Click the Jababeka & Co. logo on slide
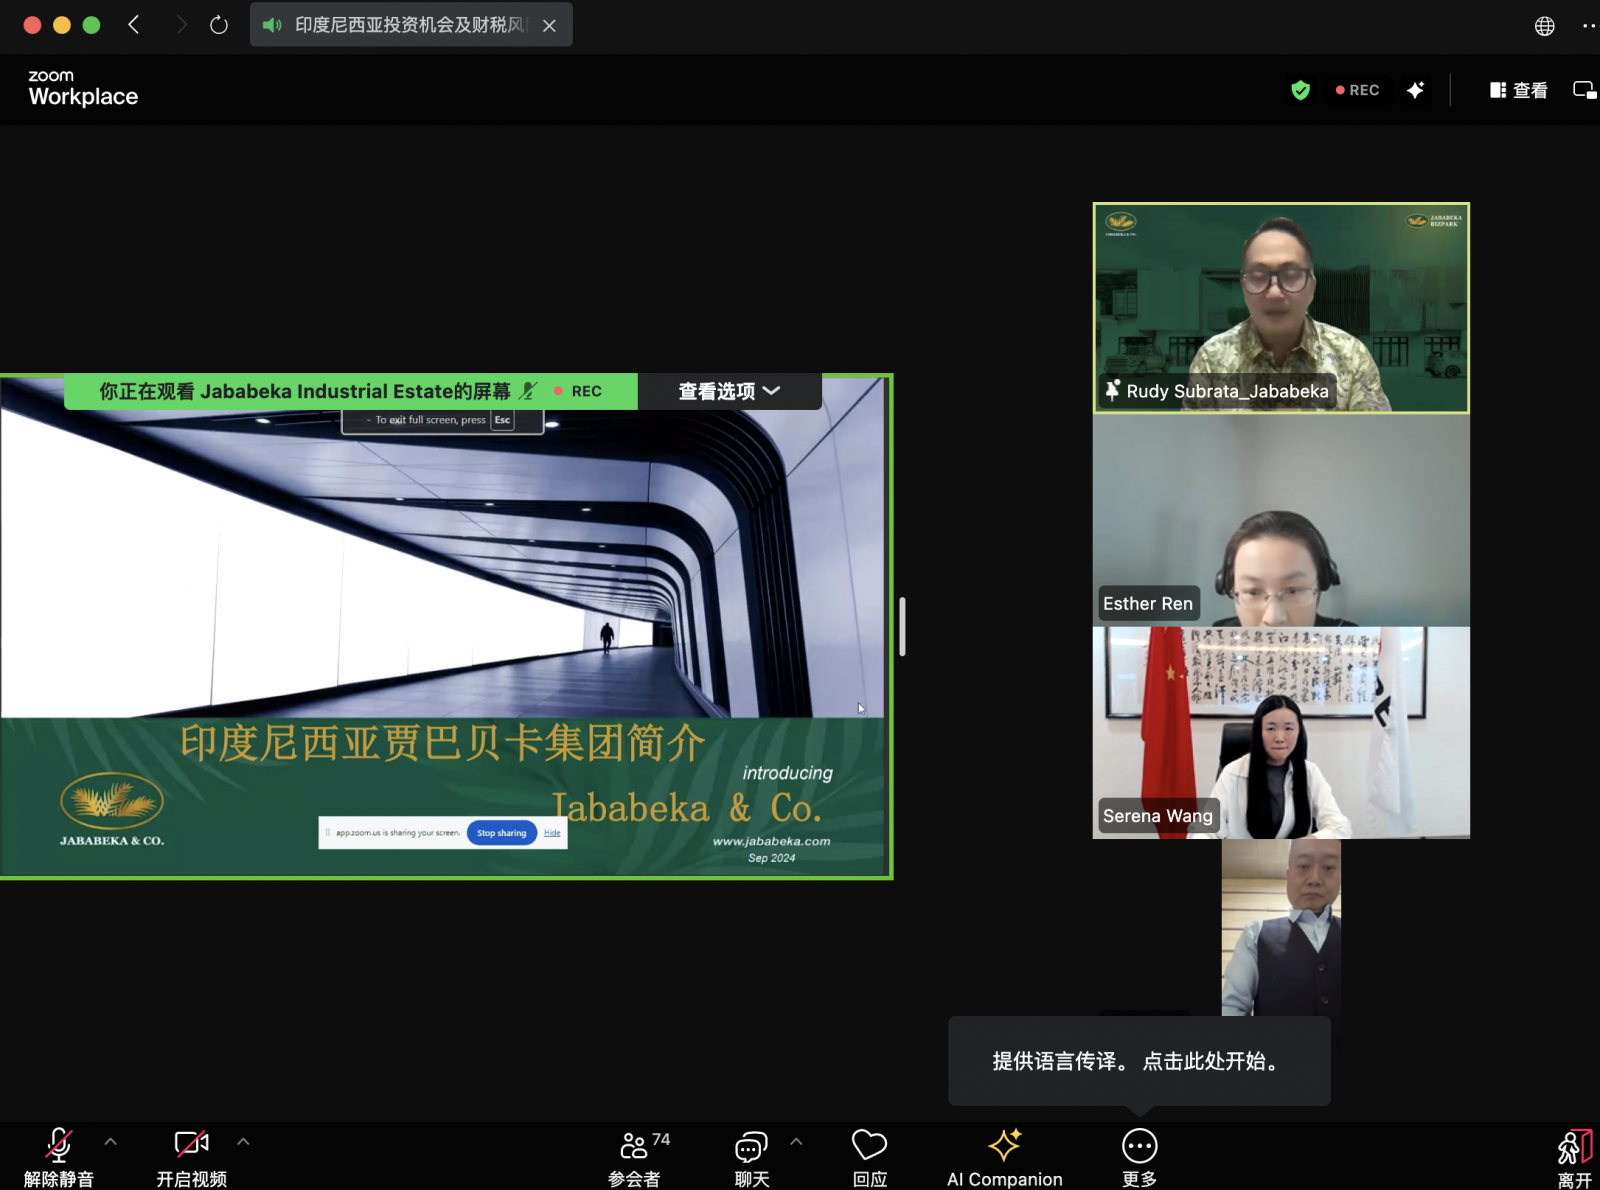 tap(112, 809)
